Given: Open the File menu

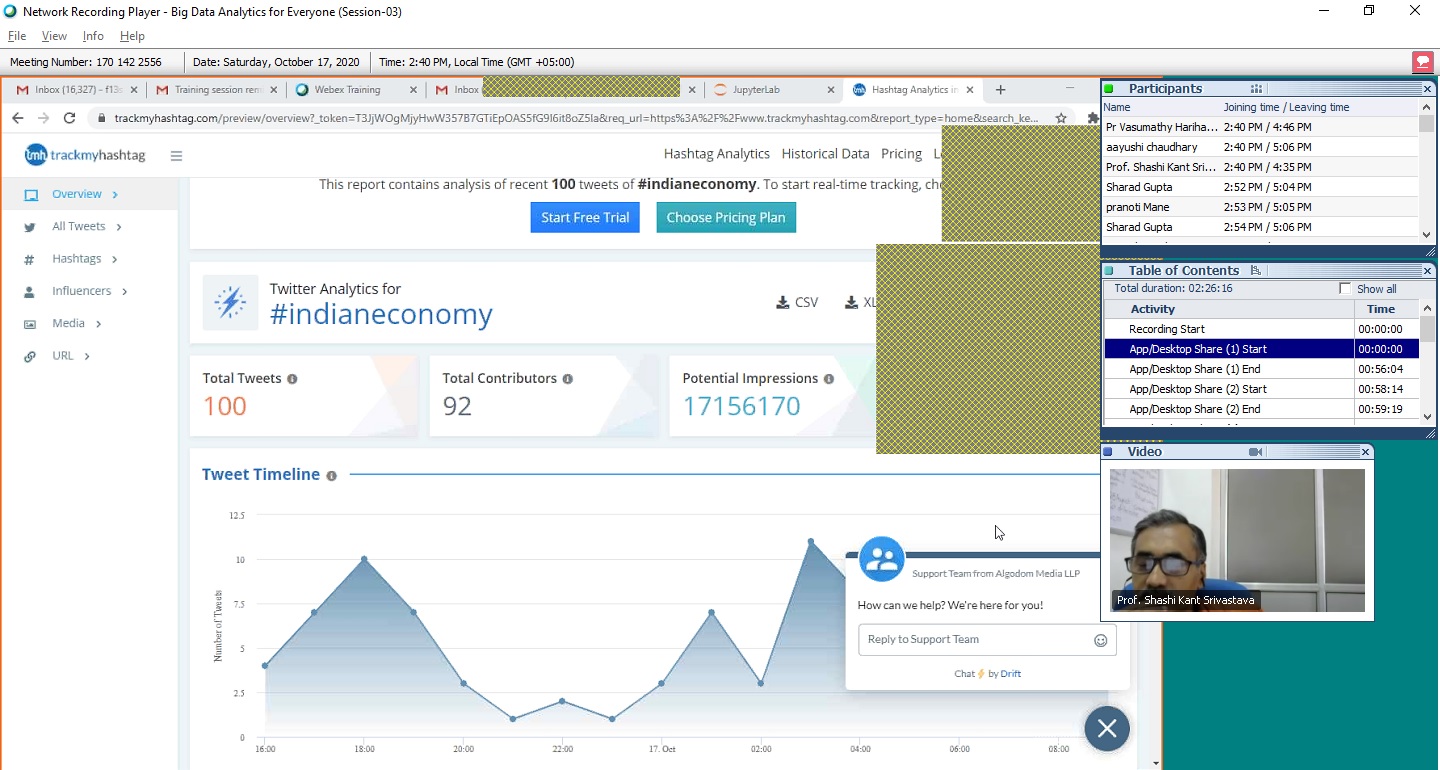Looking at the screenshot, I should point(16,36).
